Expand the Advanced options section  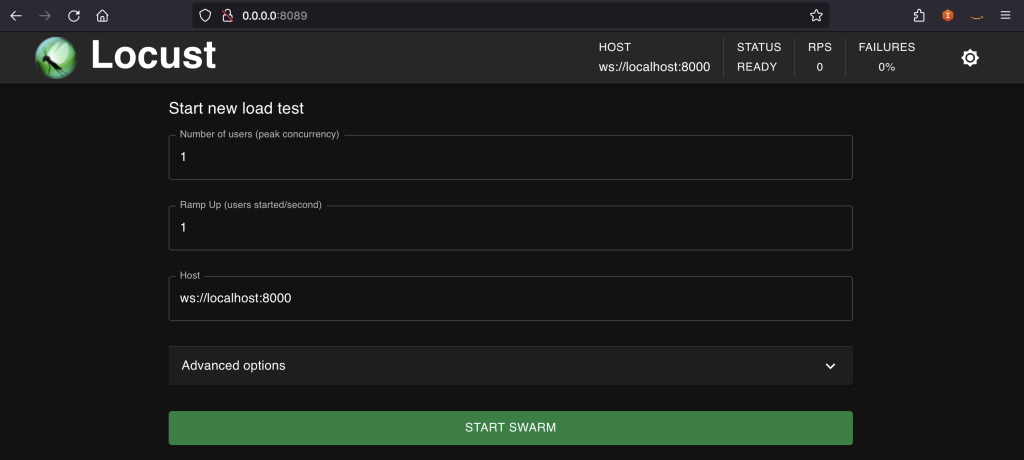tap(510, 366)
